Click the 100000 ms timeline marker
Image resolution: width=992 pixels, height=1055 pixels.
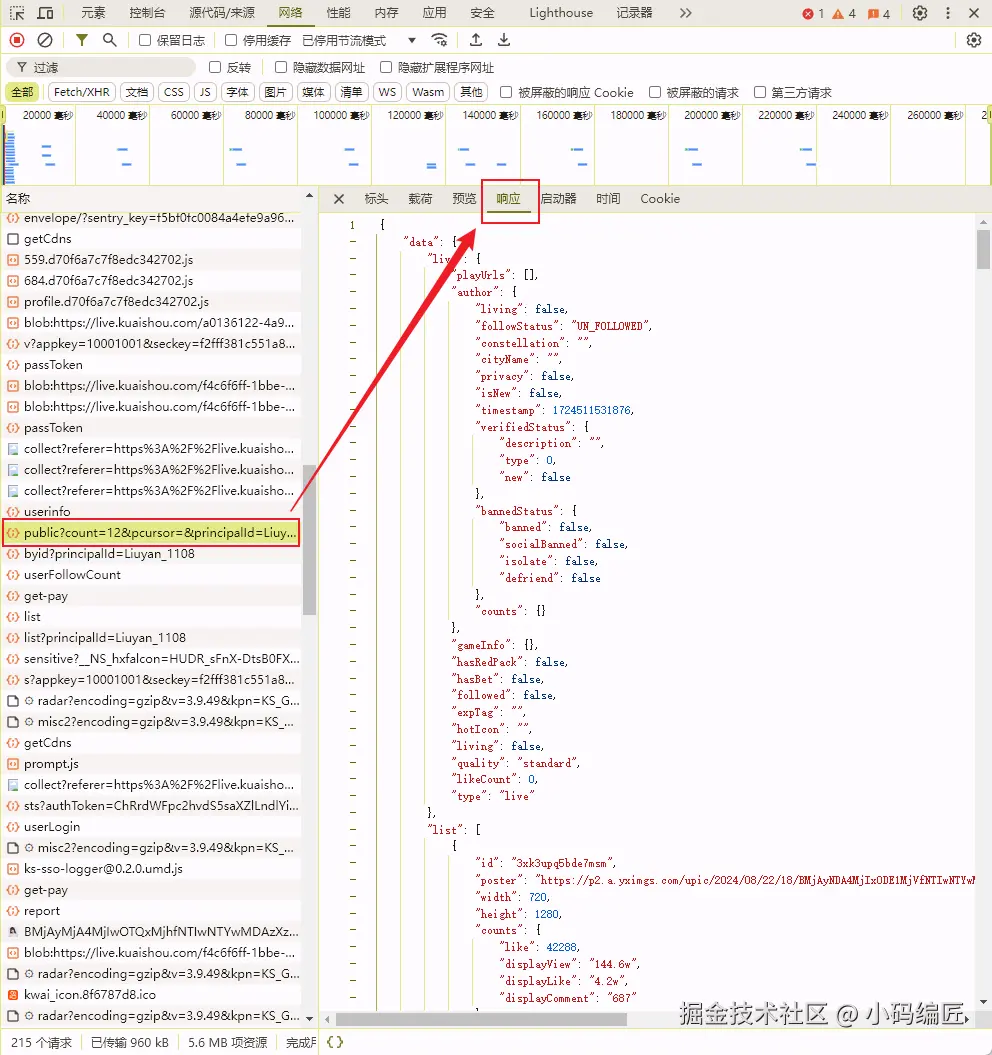[x=341, y=115]
